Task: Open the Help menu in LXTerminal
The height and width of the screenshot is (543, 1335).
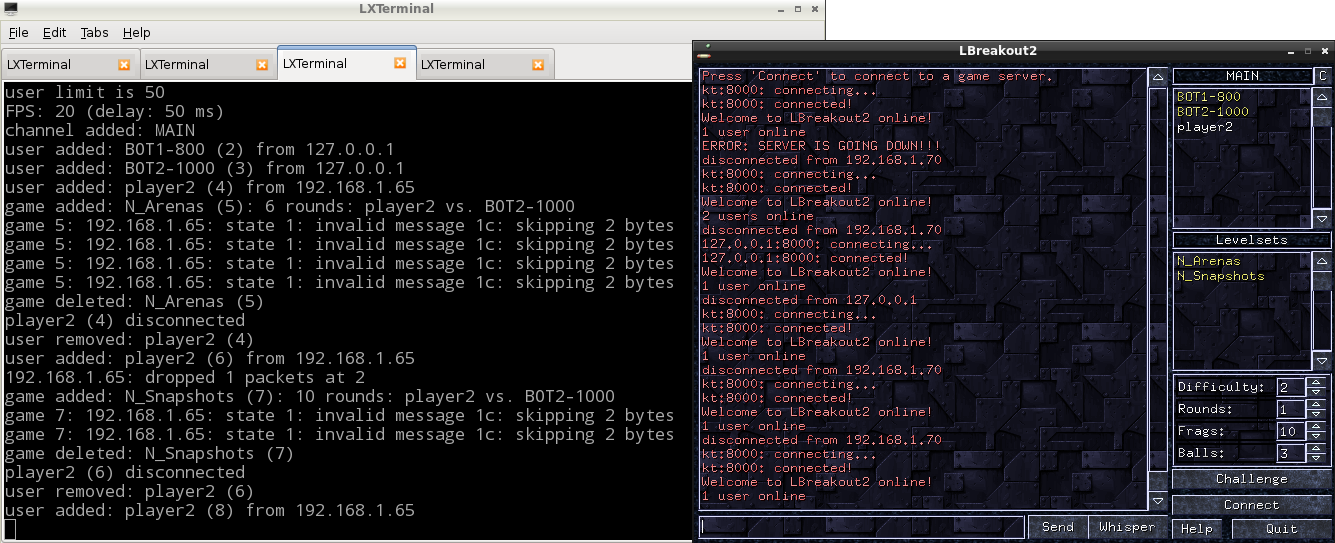Action: pos(136,32)
